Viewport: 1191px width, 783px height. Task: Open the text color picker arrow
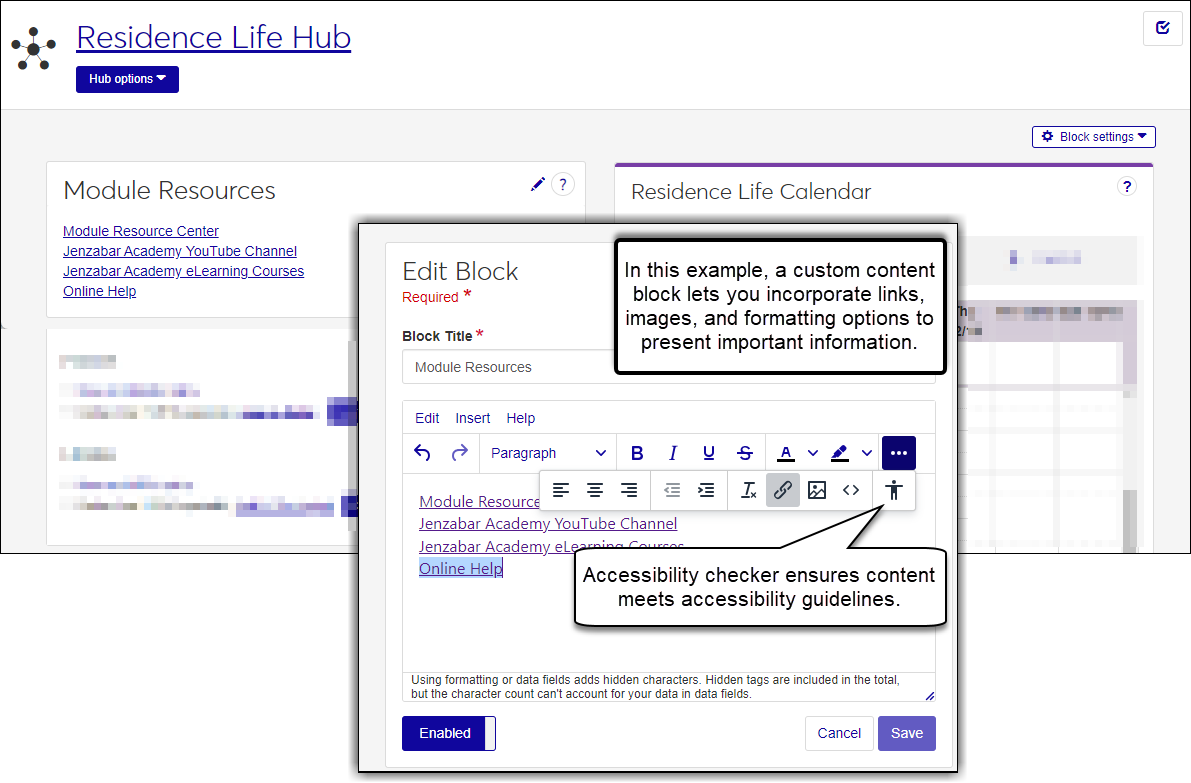tap(813, 453)
